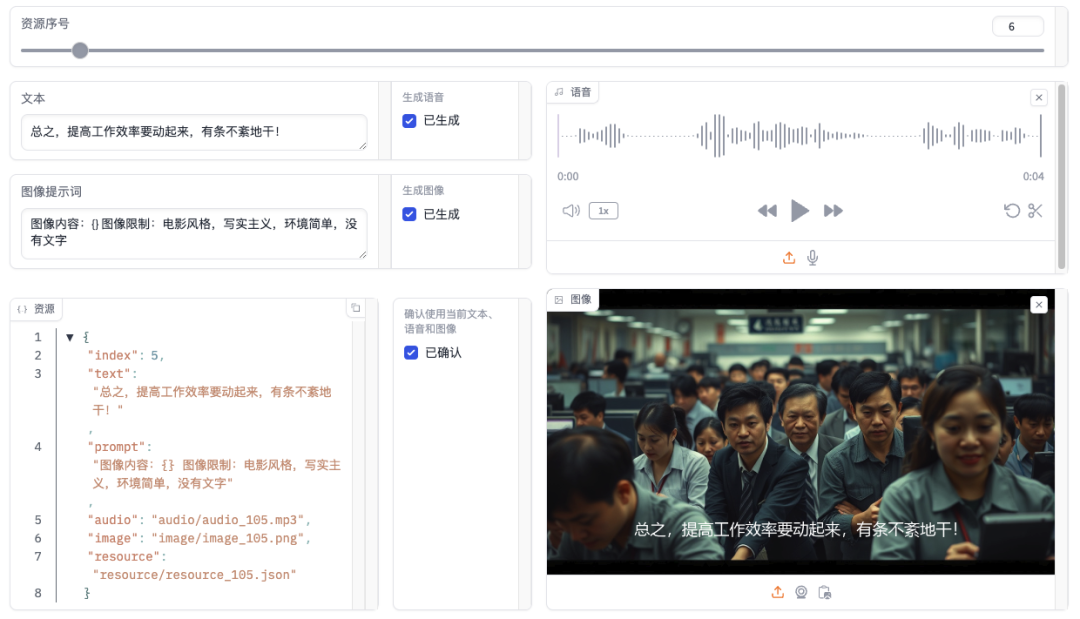Click the 资源序号 slider handle
Viewport: 1080px width, 619px height.
[80, 50]
